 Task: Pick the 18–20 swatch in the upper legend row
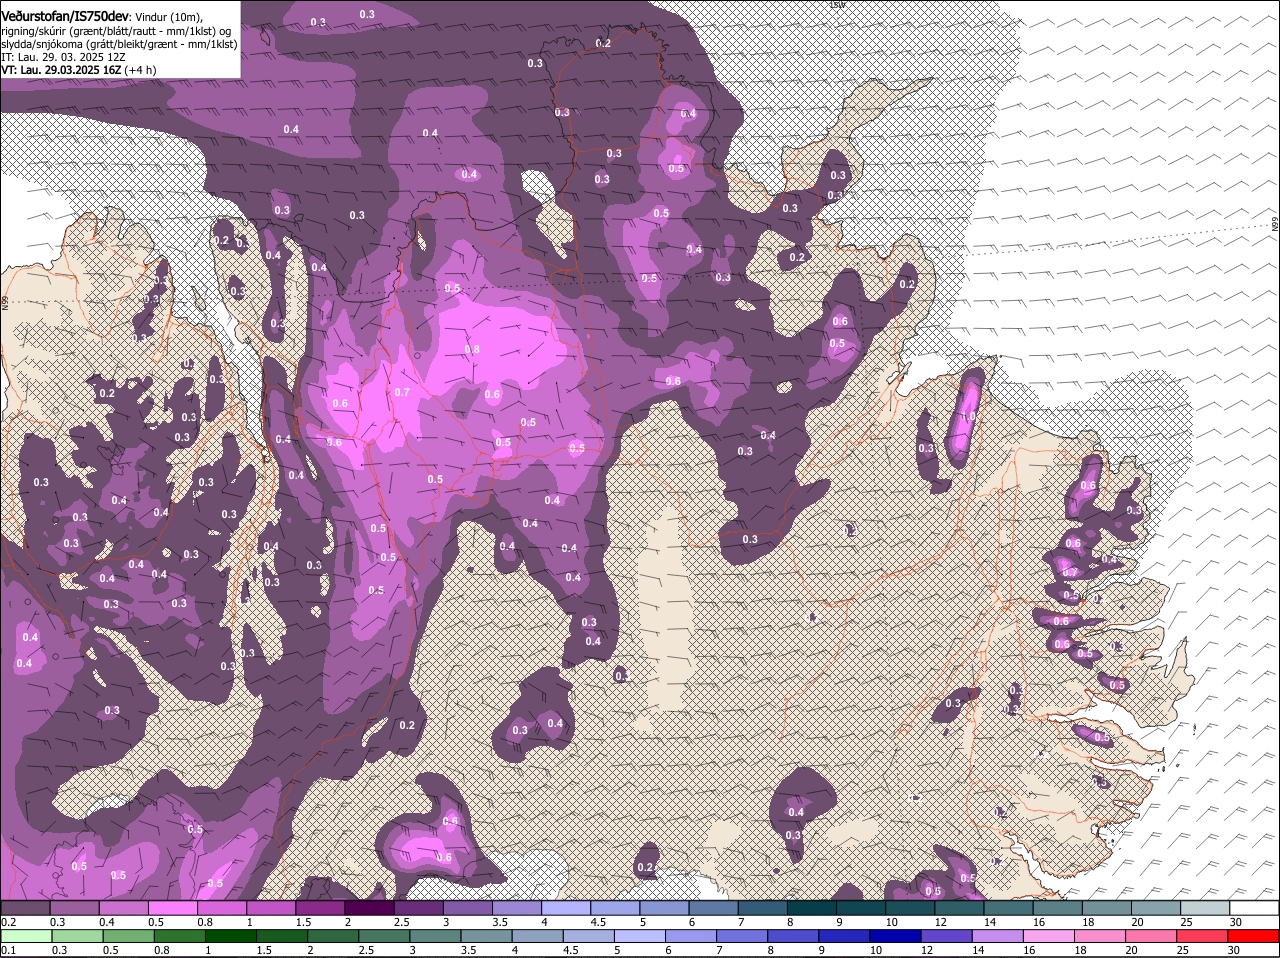pos(1108,908)
